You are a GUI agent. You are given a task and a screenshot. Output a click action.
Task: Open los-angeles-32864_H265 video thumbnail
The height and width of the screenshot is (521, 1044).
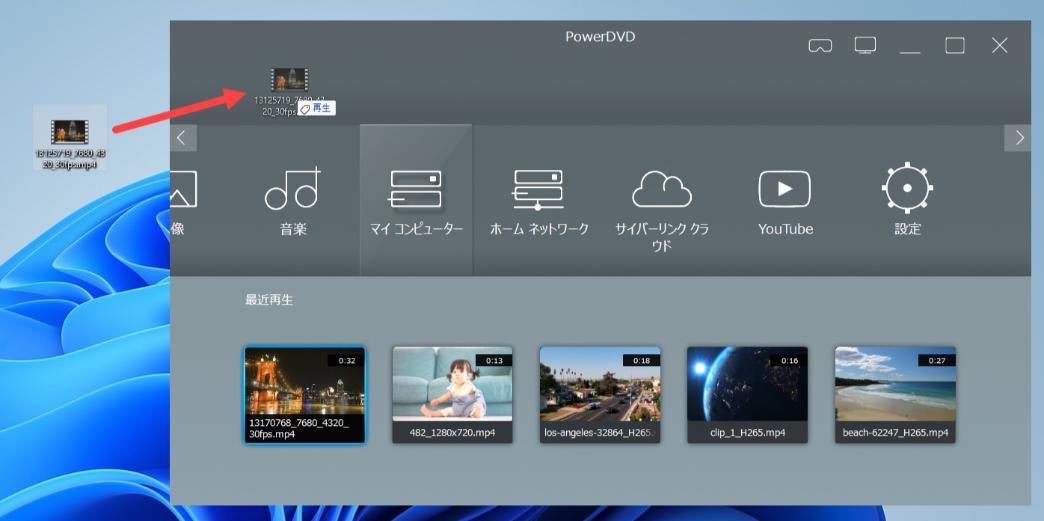[x=600, y=394]
